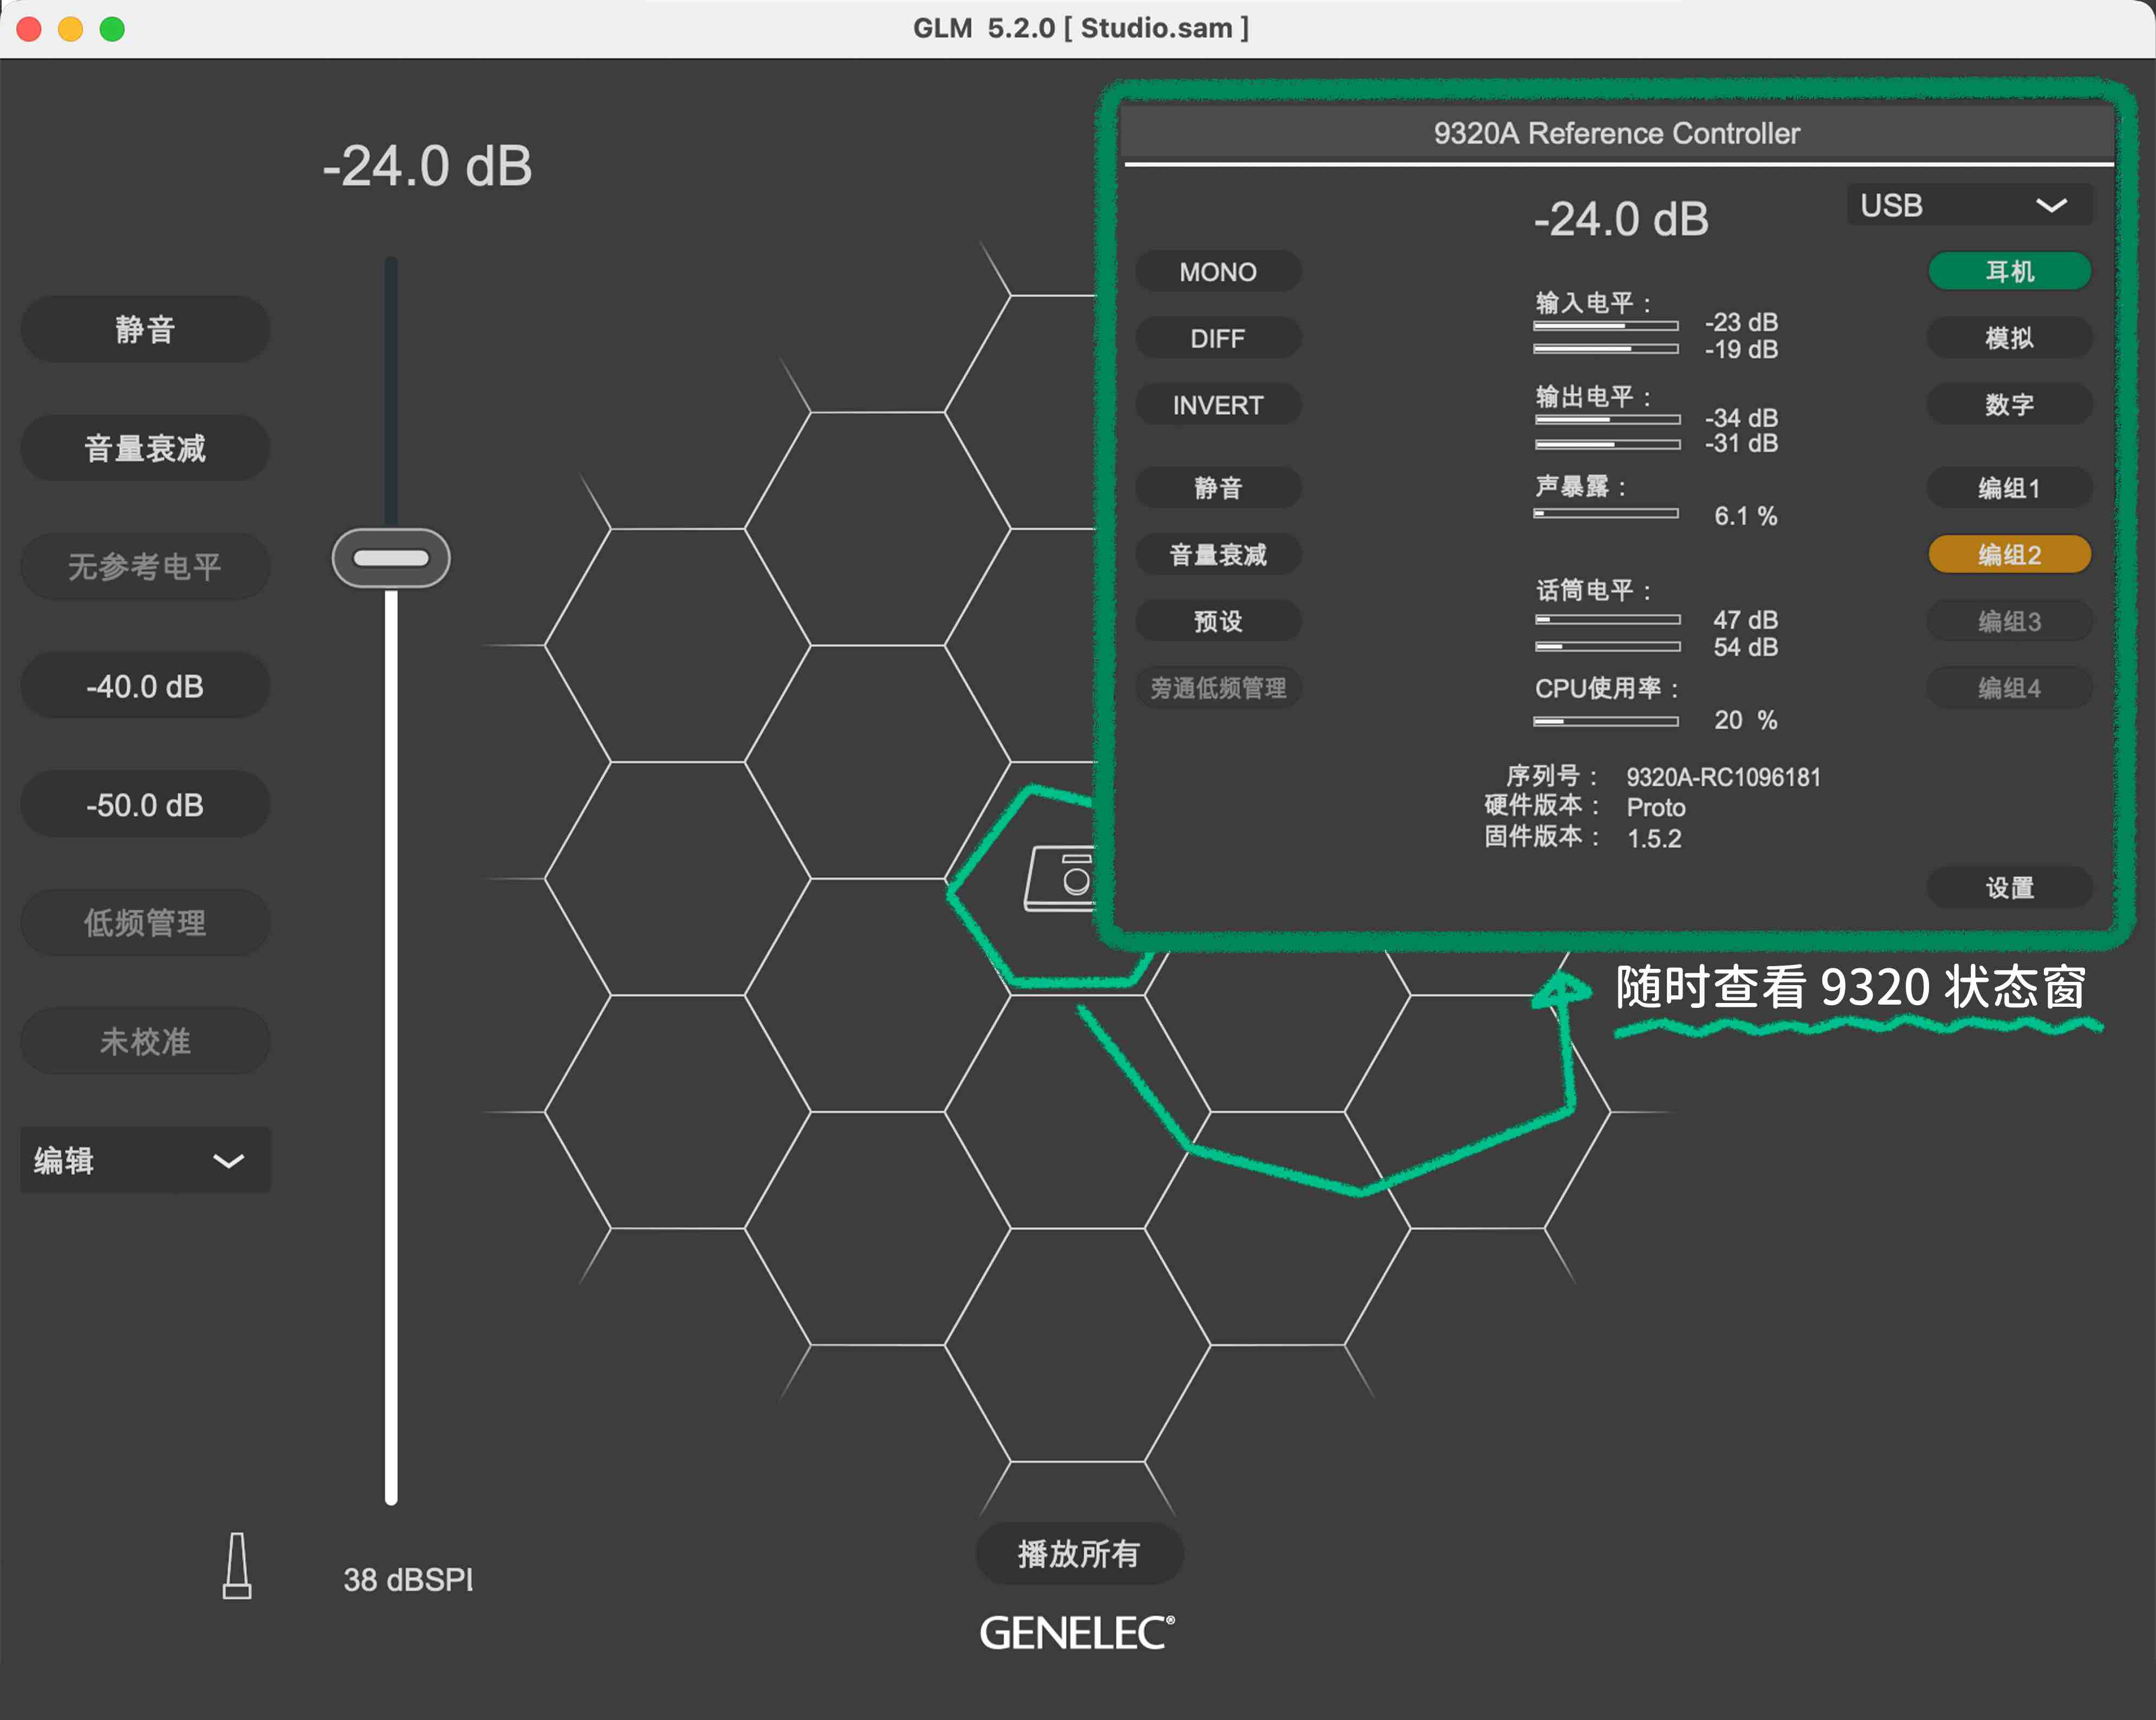The height and width of the screenshot is (1720, 2156).
Task: Toggle DIFF in the 9320A panel
Action: (1218, 338)
